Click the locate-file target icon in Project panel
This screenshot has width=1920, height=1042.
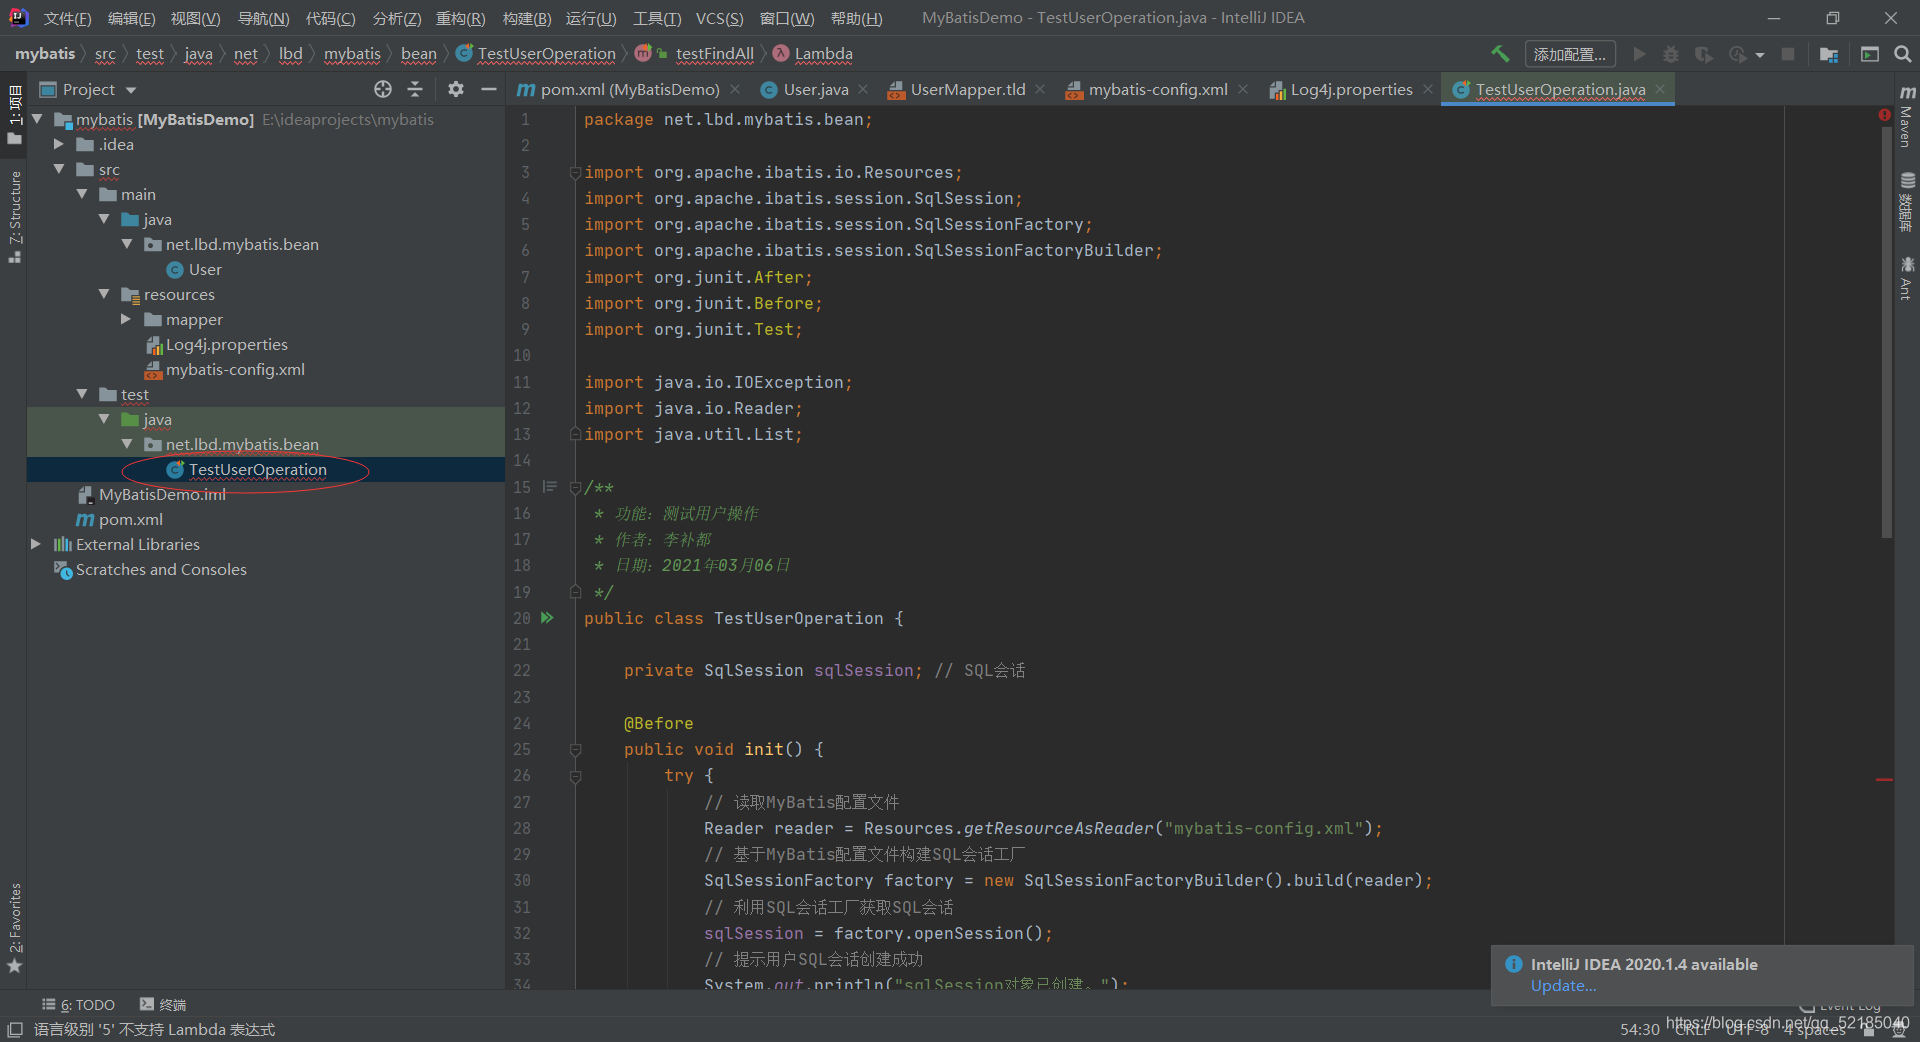383,89
